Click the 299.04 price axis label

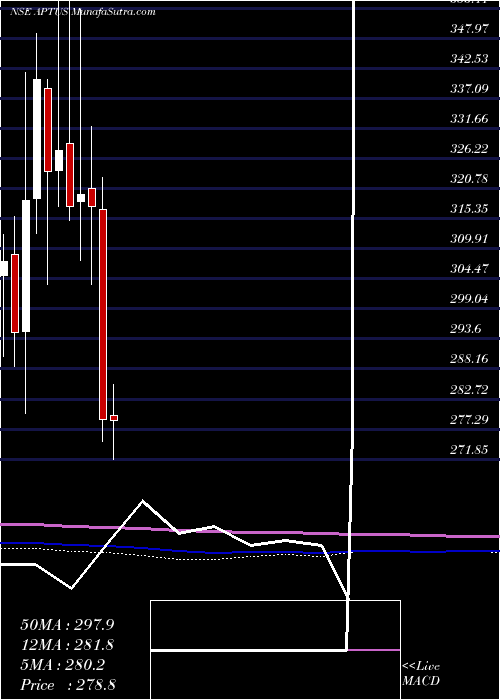click(468, 299)
